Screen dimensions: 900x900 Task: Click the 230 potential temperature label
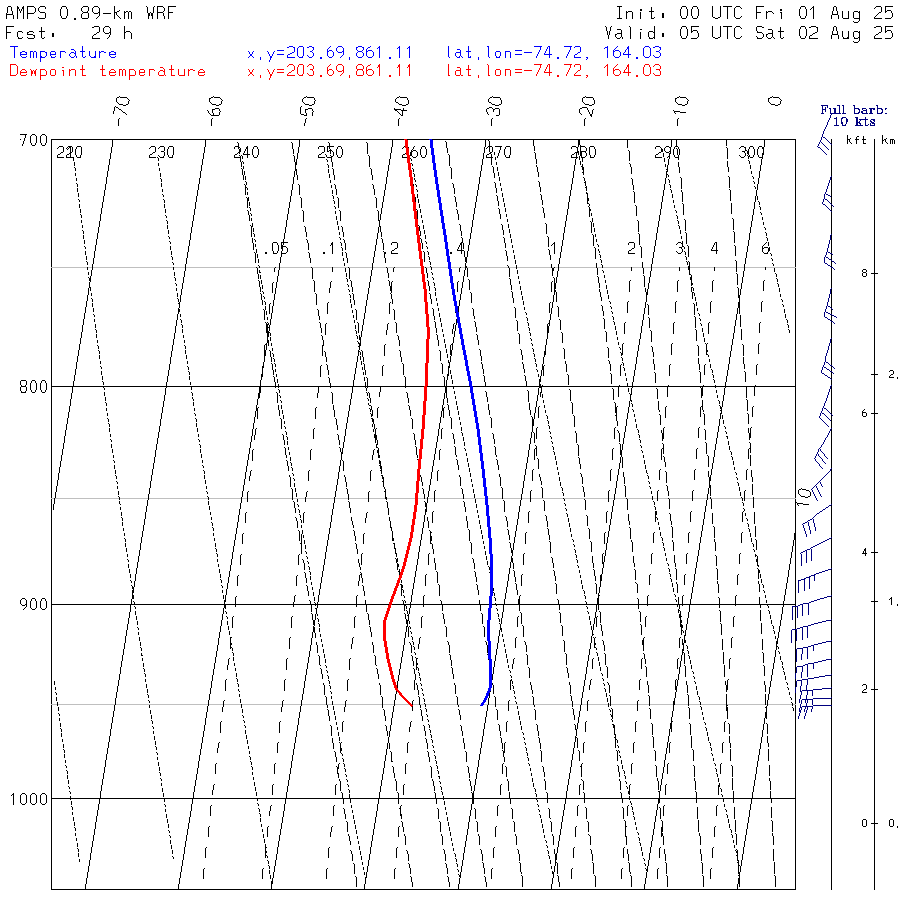[x=161, y=152]
